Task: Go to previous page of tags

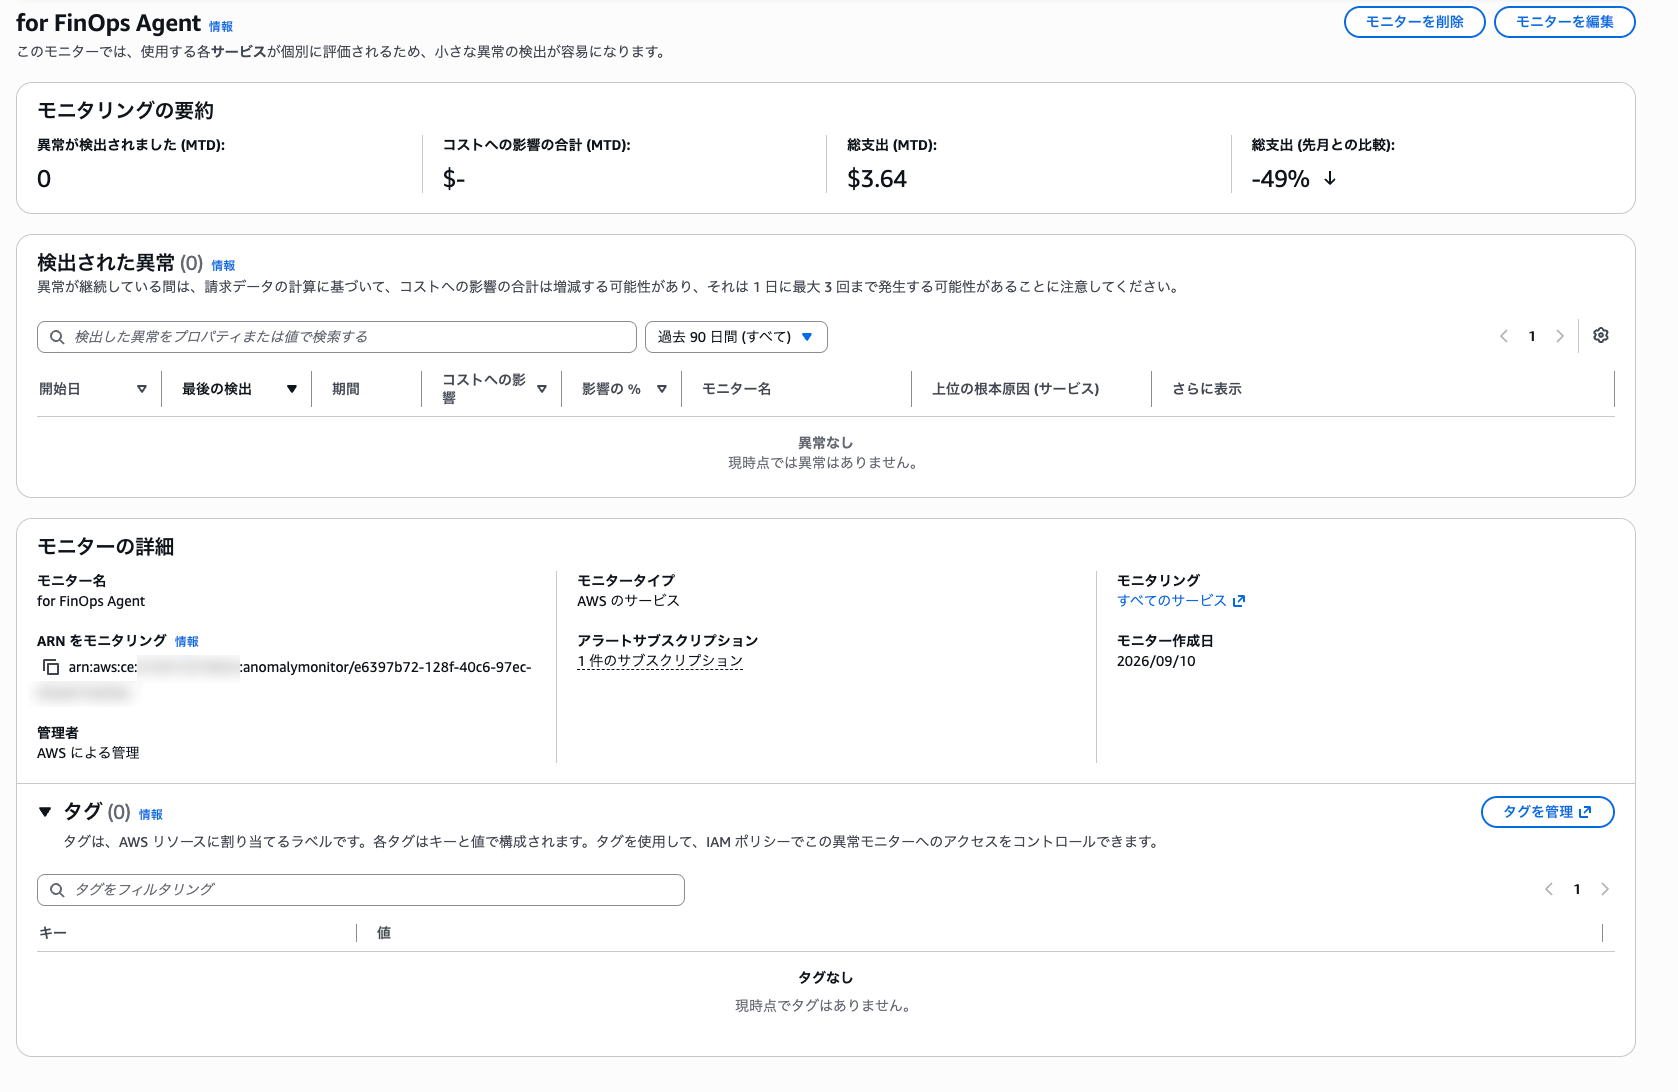Action: (1549, 889)
